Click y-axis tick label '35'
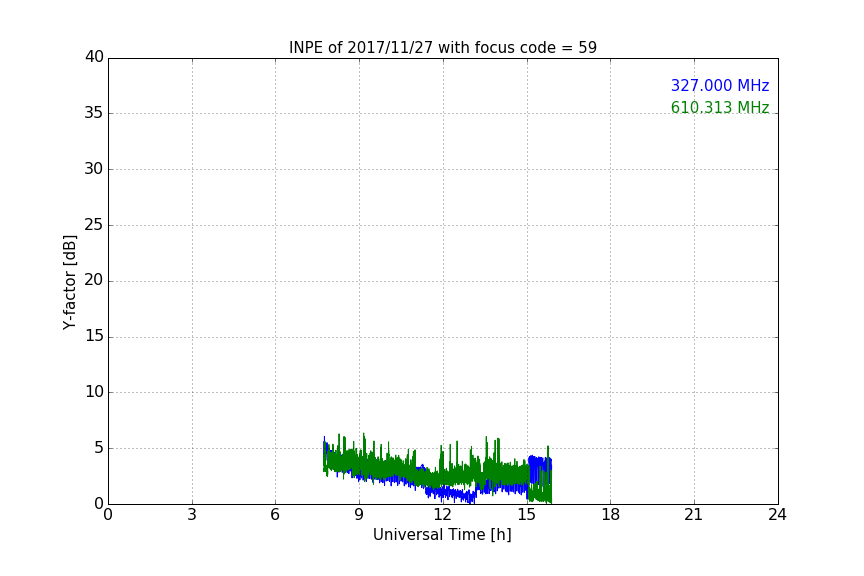This screenshot has width=864, height=576. pos(94,113)
